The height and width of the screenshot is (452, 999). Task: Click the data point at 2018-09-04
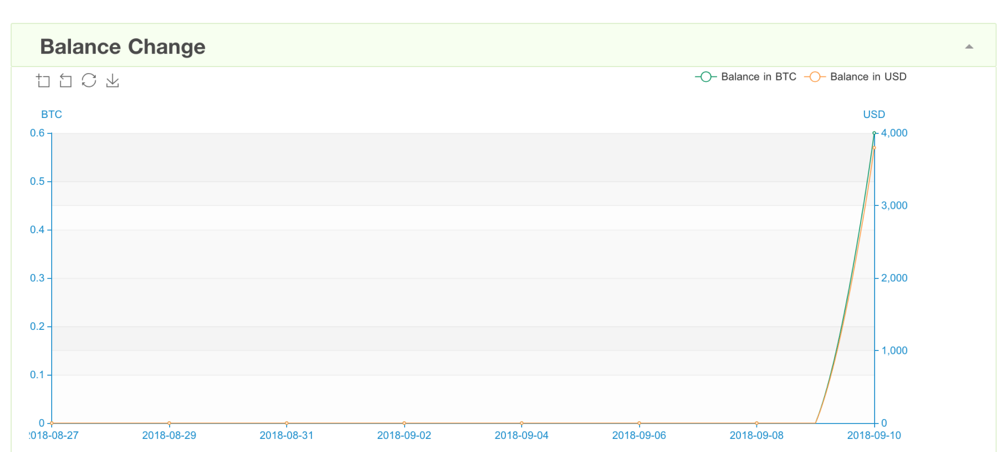pyautogui.click(x=522, y=423)
